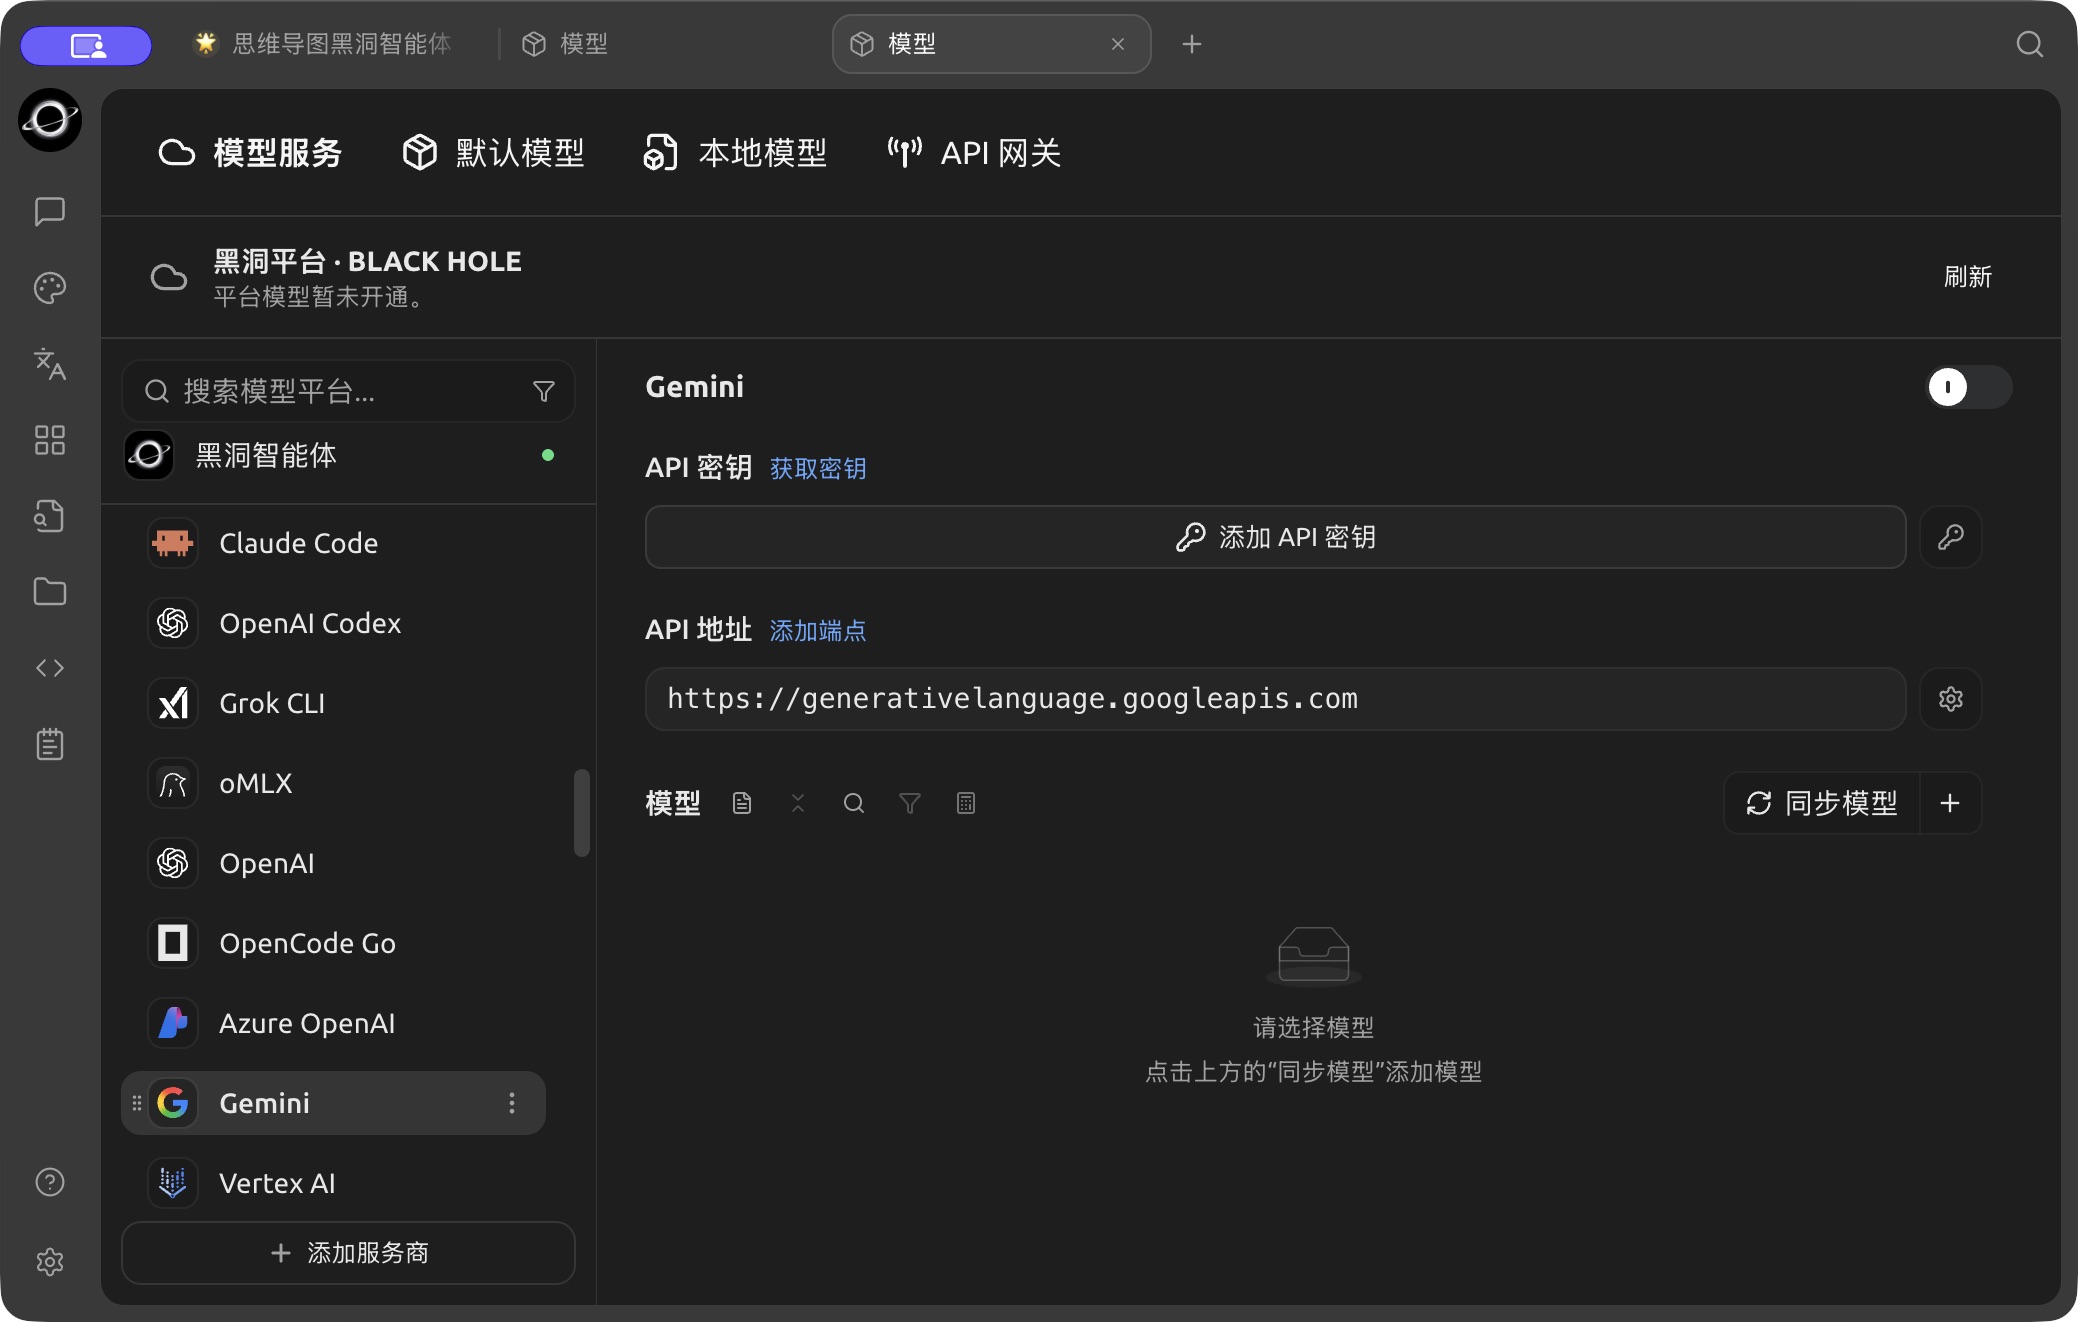
Task: Open the chat icon in left sidebar
Action: point(50,211)
